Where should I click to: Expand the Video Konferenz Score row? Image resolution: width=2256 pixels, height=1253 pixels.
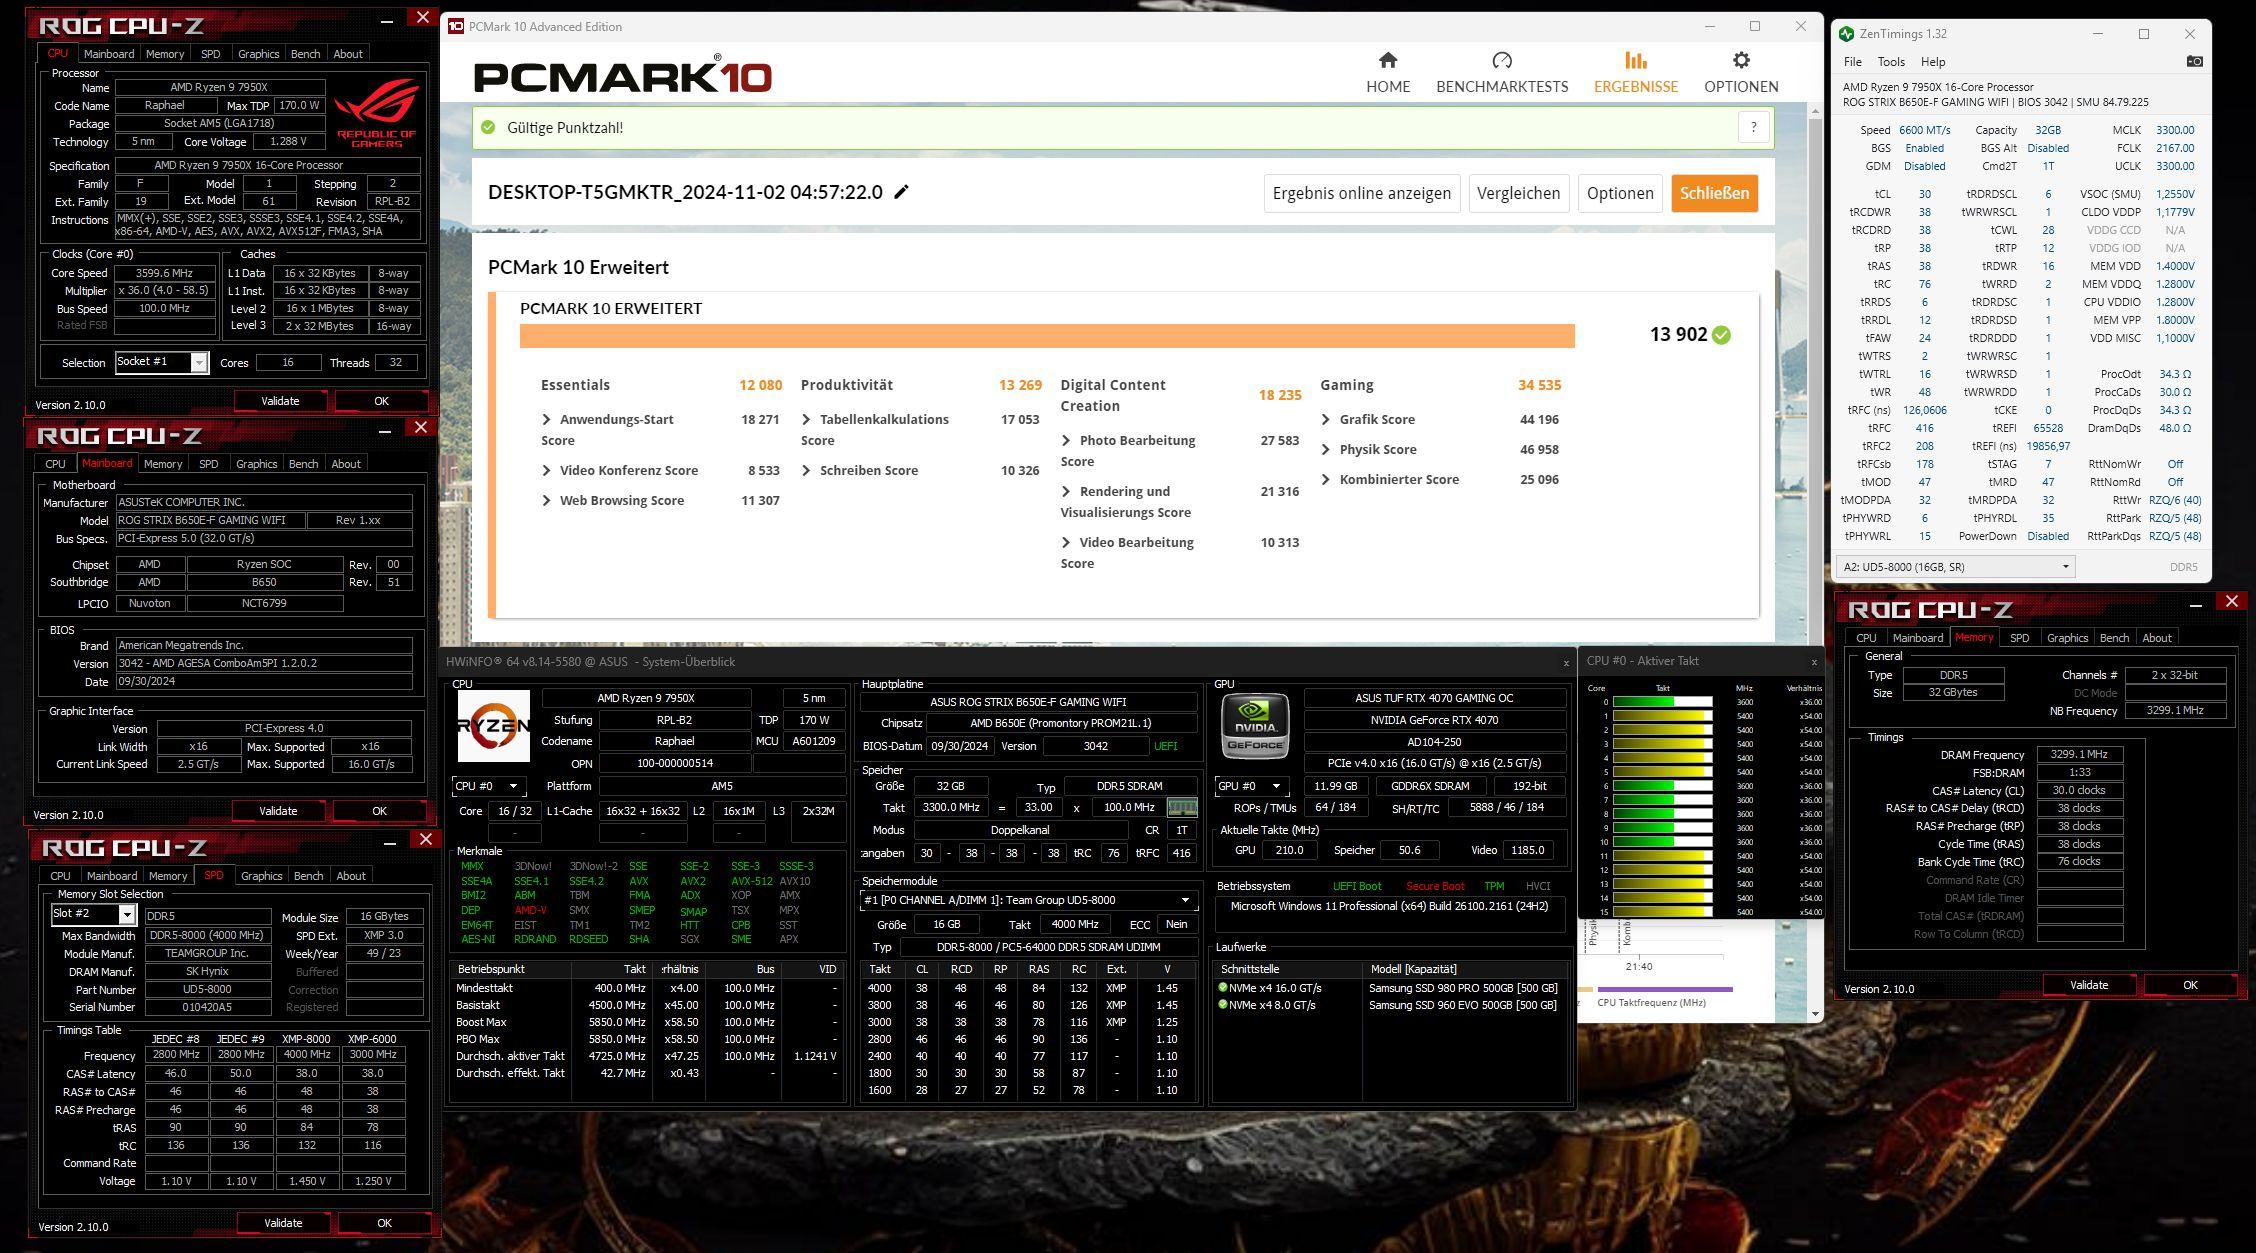coord(546,471)
